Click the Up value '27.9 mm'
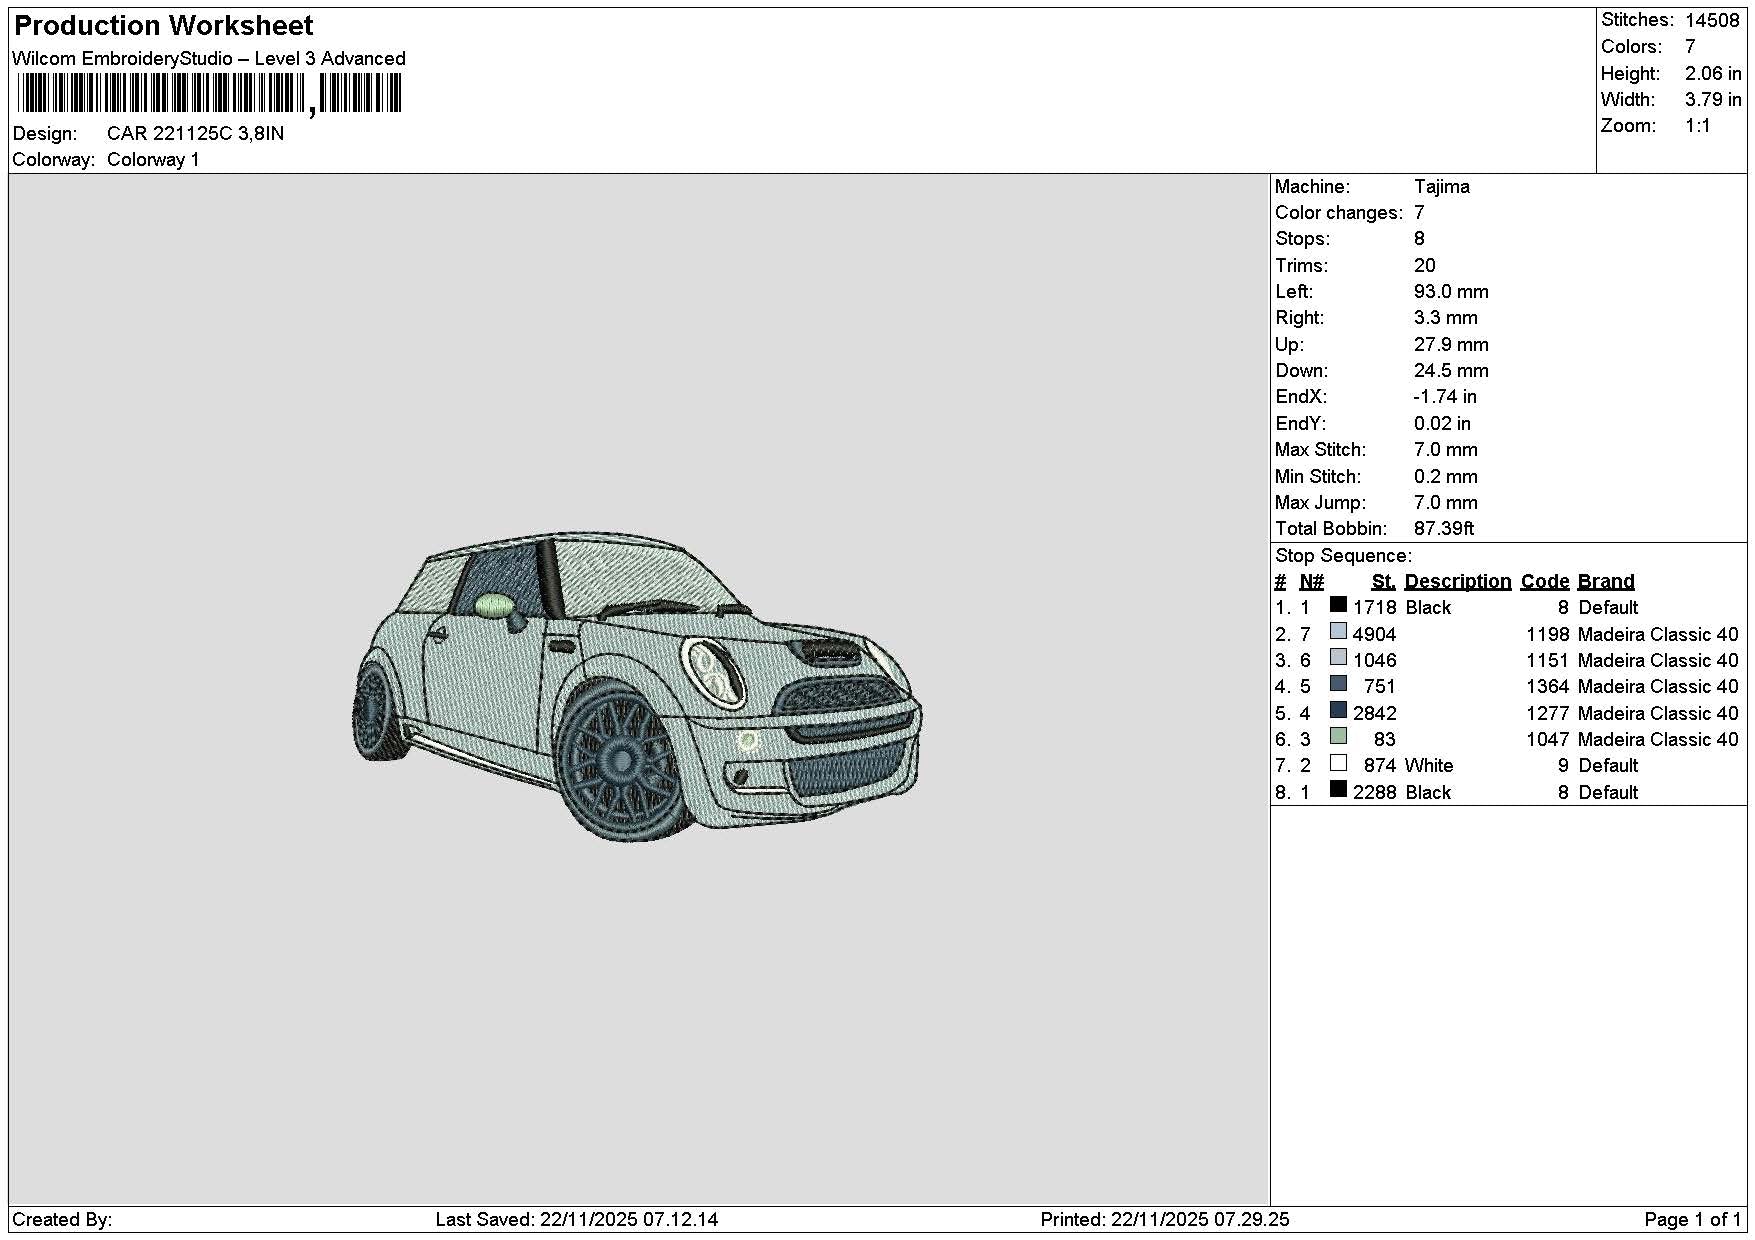1755x1240 pixels. pyautogui.click(x=1451, y=345)
